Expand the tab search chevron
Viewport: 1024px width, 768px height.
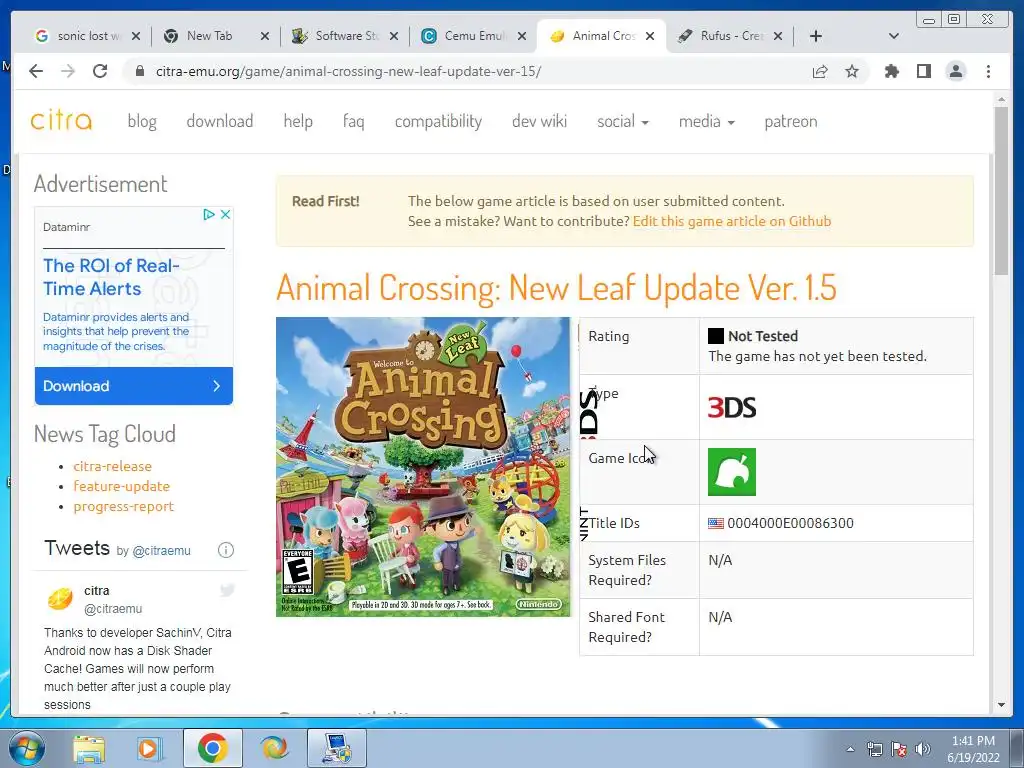coord(894,36)
